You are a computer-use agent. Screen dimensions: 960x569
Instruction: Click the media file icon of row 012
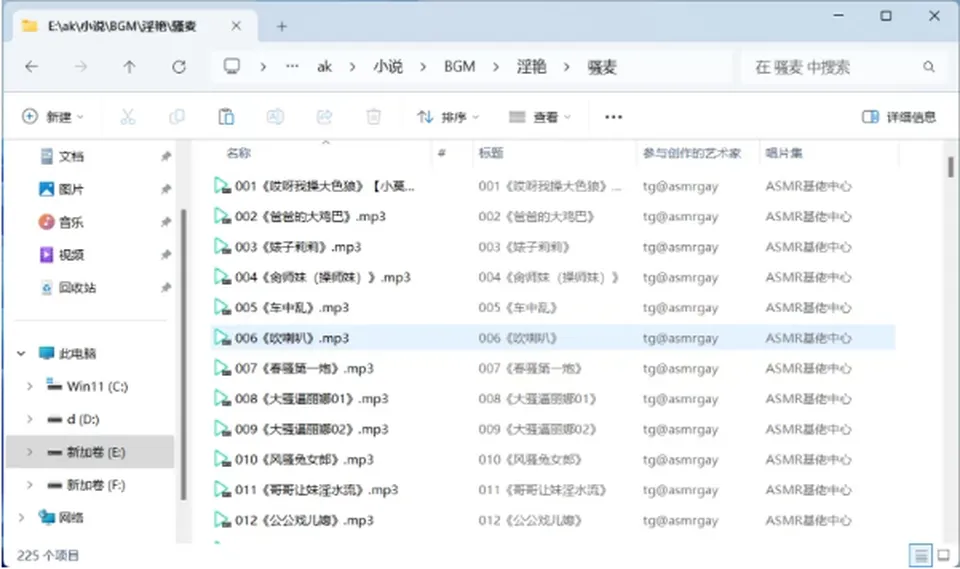coord(222,520)
